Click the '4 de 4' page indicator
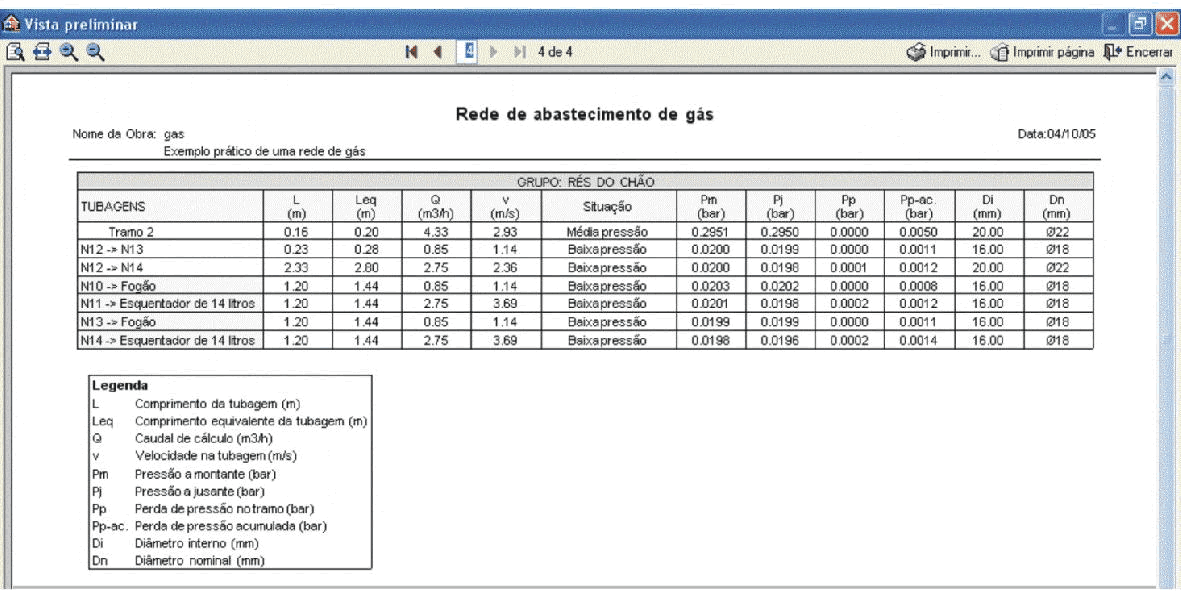Image resolution: width=1181 pixels, height=591 pixels. pos(554,53)
